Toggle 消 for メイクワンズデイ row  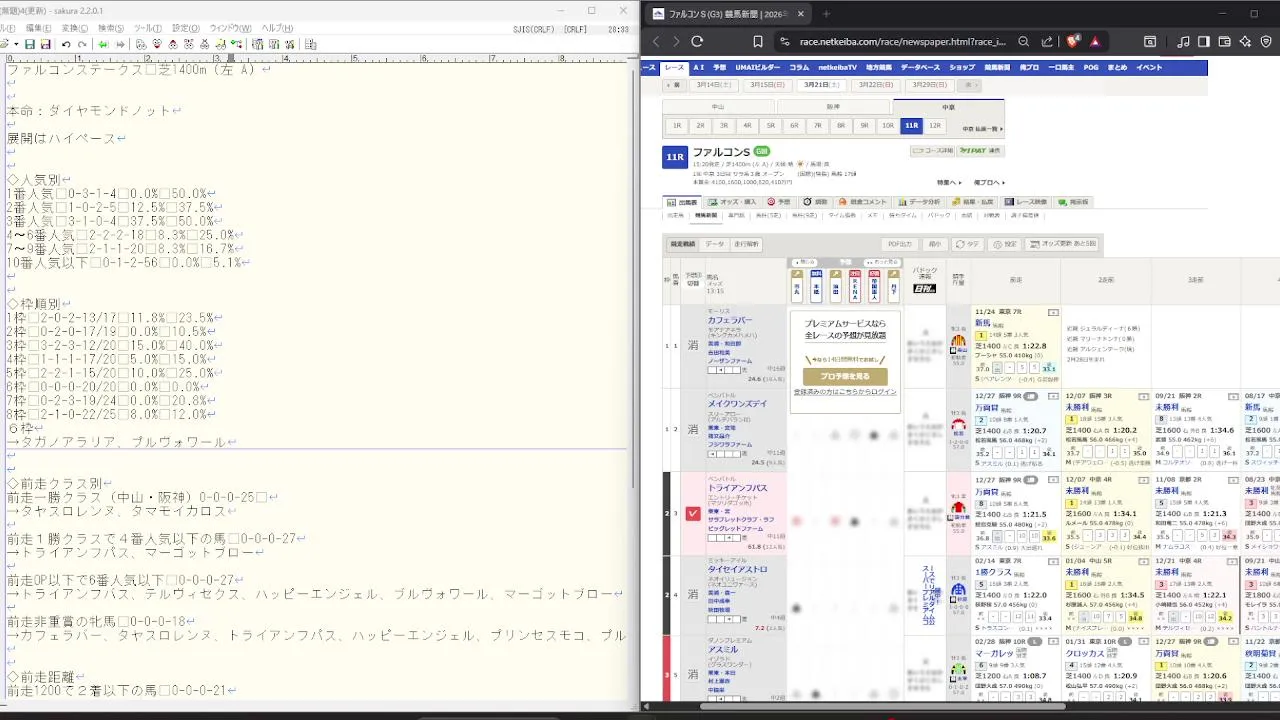click(x=692, y=429)
